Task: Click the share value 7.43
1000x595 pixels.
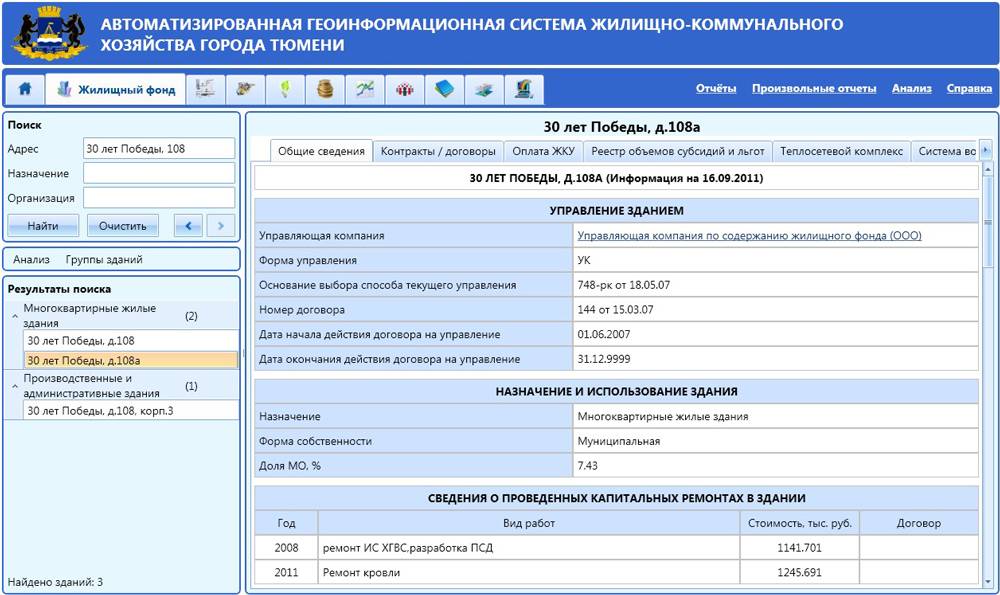Action: coord(587,466)
